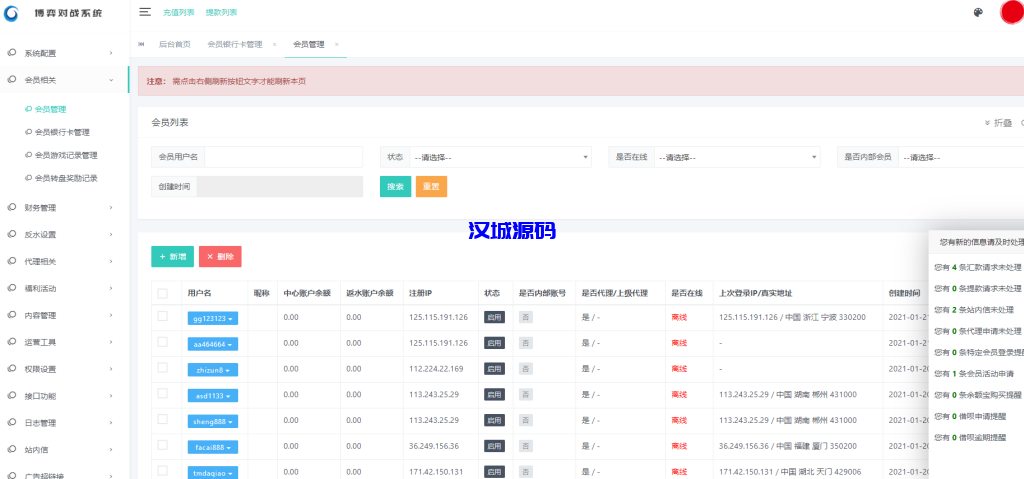Click the icon beside 权限设置
The width and height of the screenshot is (1024, 479).
[12, 369]
